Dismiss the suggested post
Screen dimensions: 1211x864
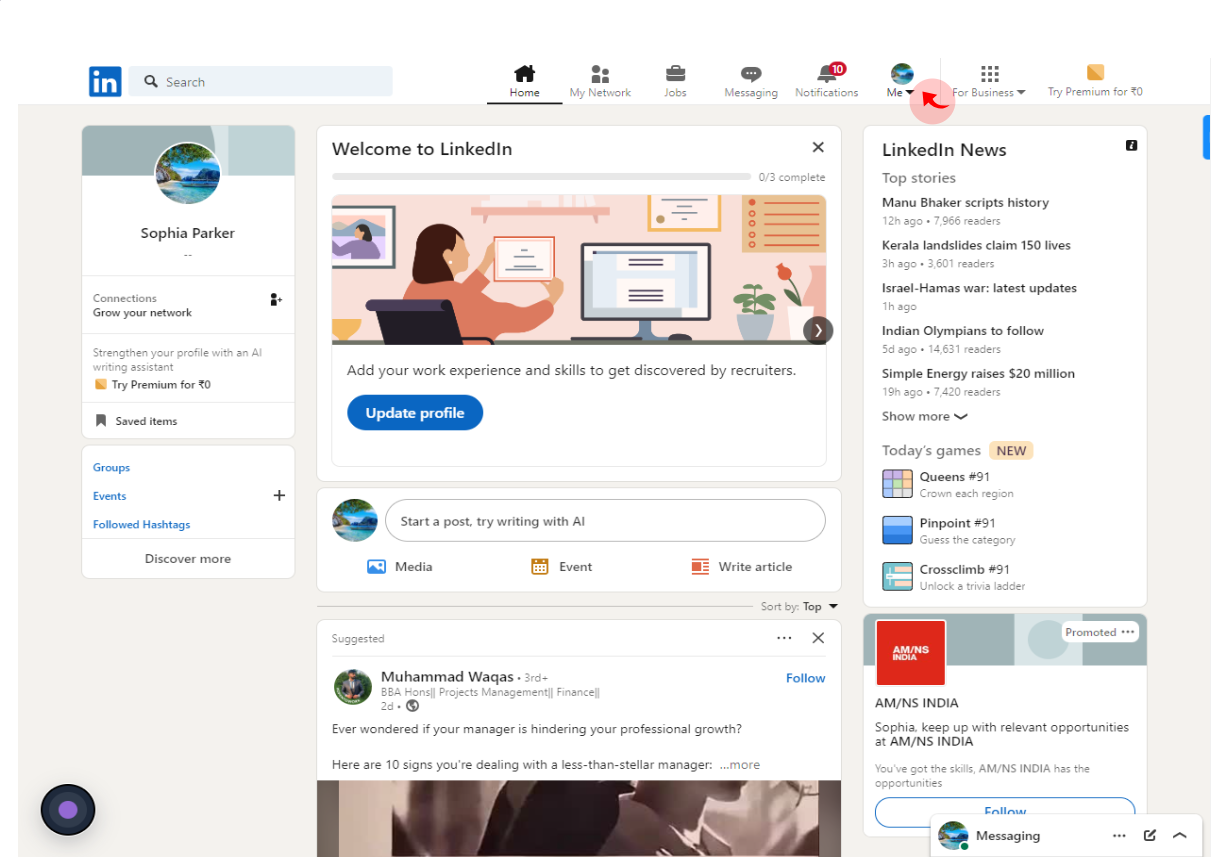tap(818, 638)
